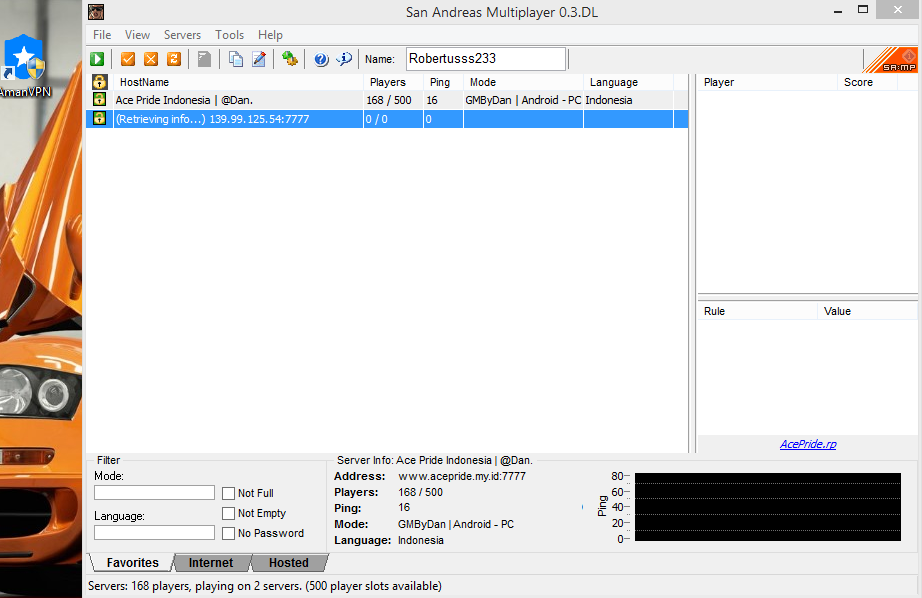Switch to the Favorites tab
The image size is (922, 598).
click(x=132, y=563)
